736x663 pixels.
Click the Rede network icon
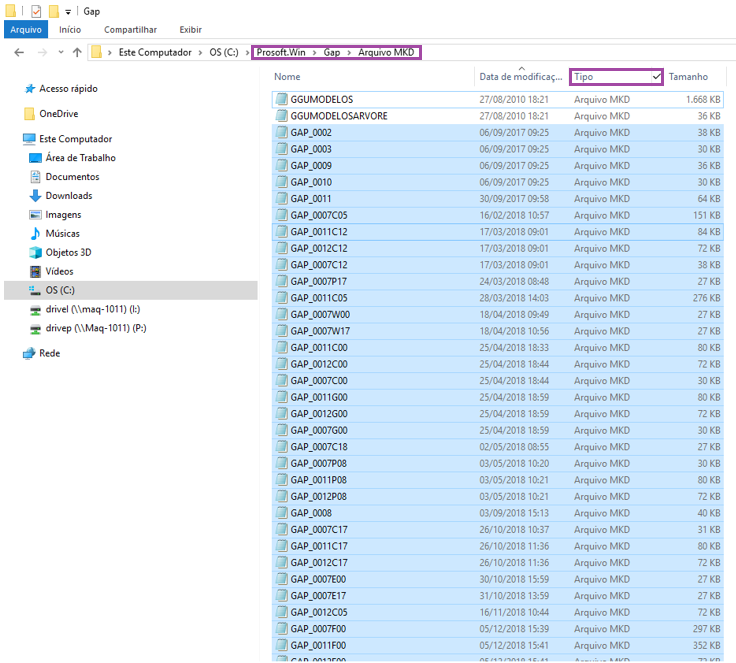click(28, 353)
